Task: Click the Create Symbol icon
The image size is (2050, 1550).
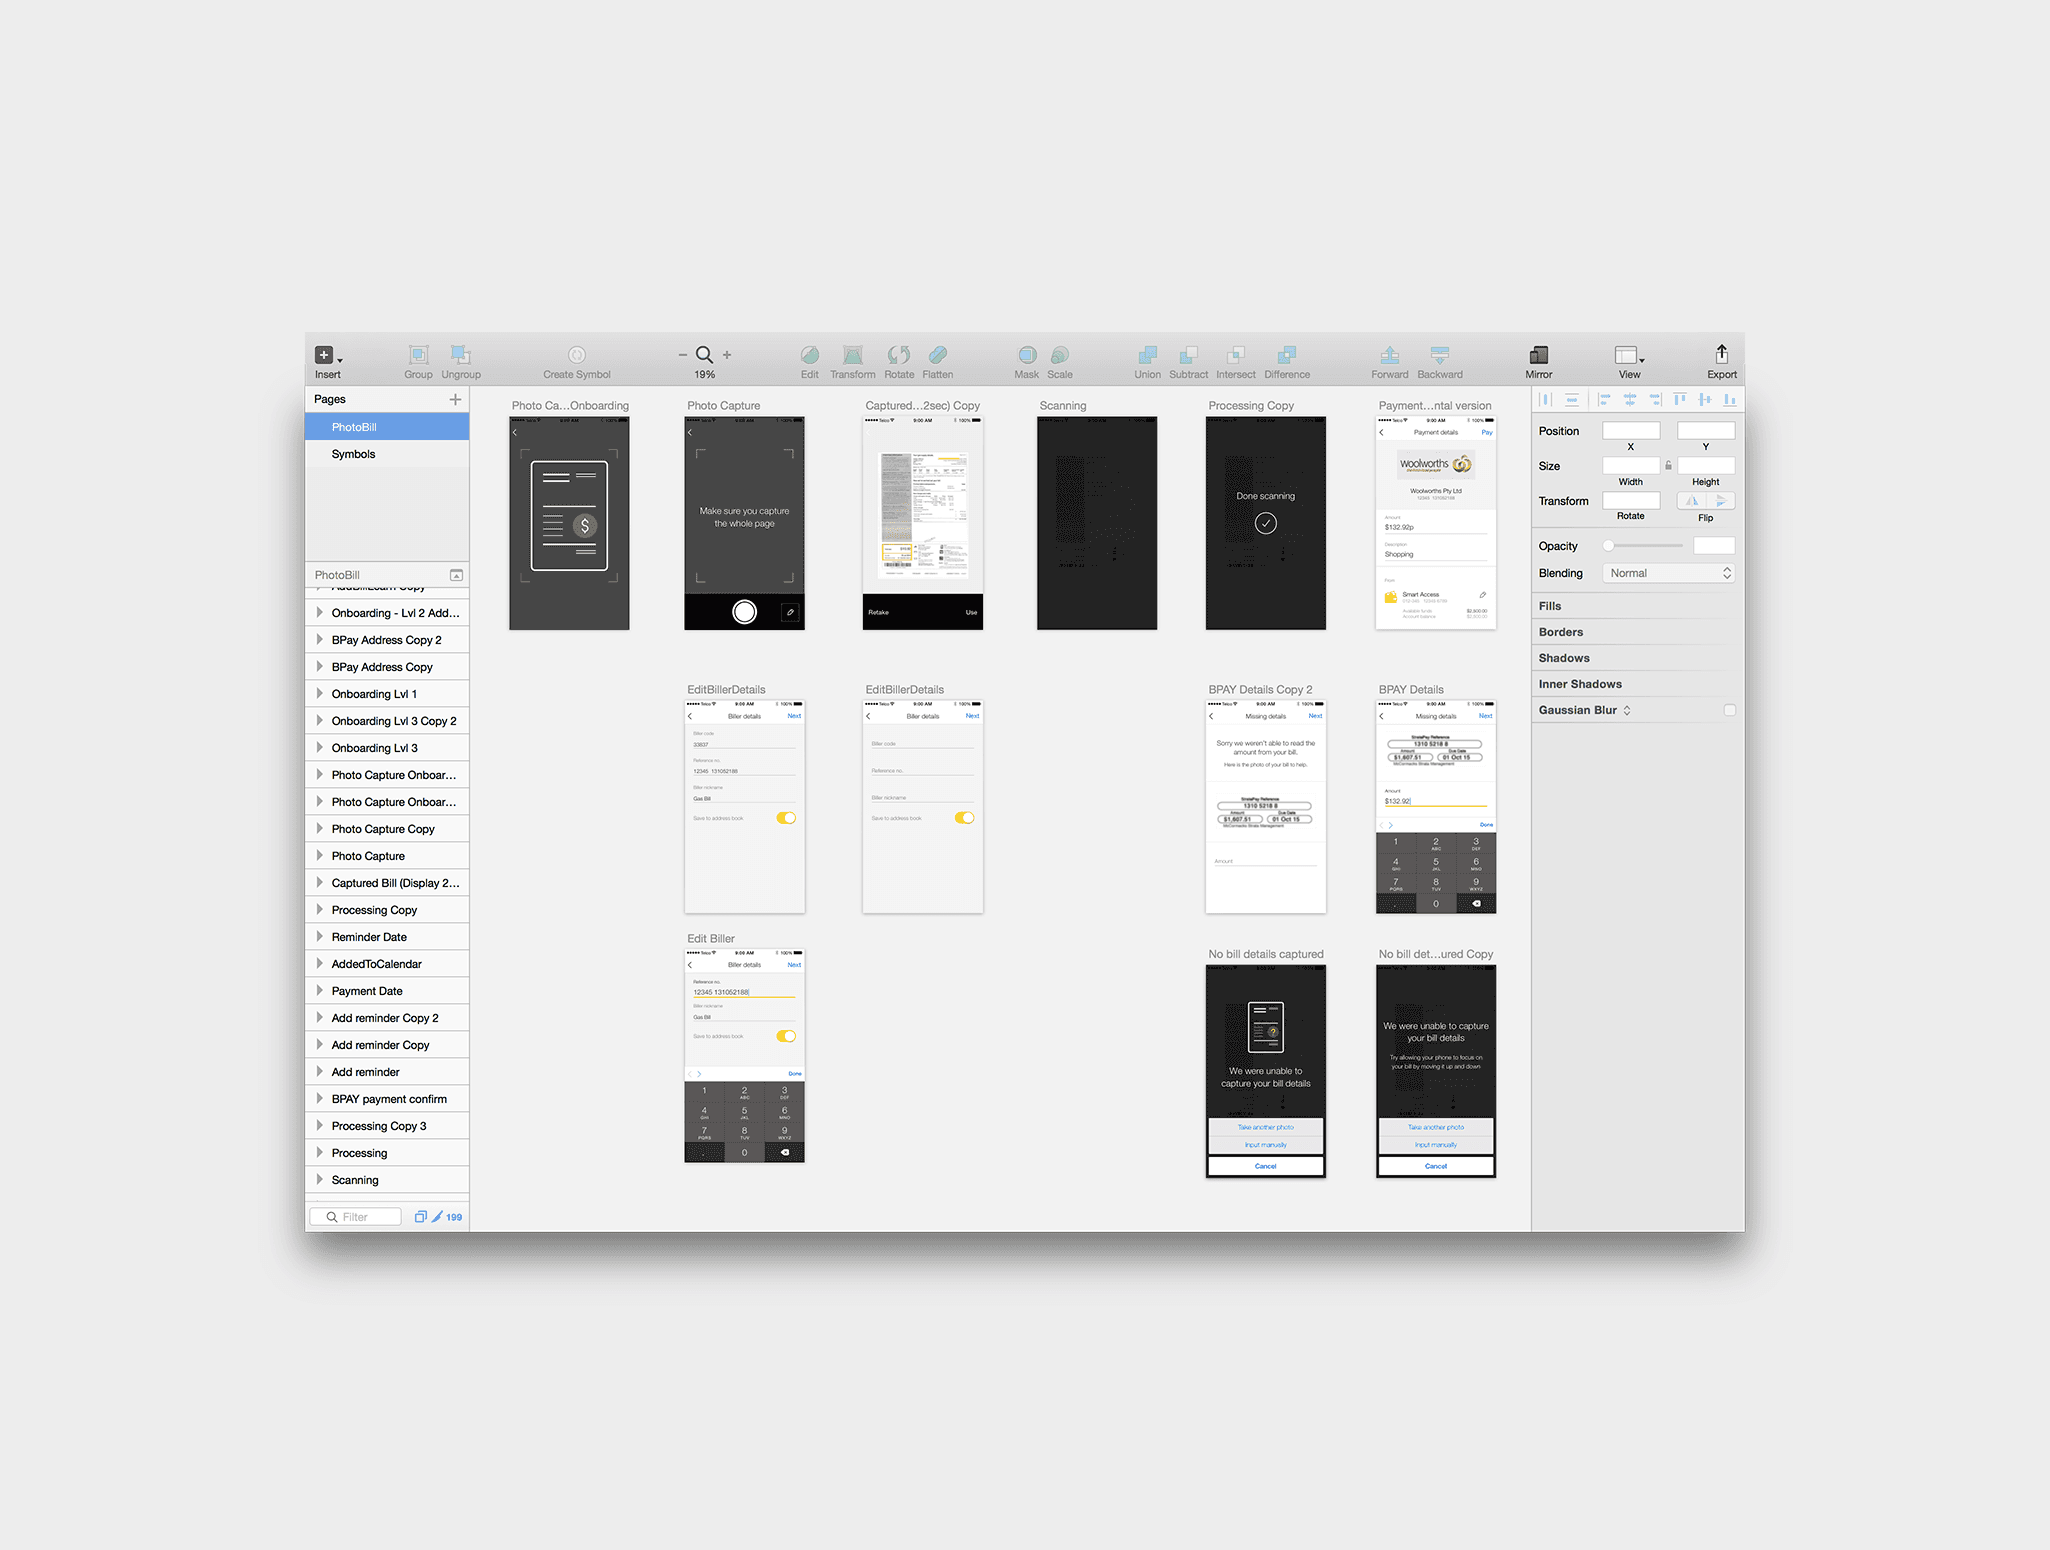Action: click(576, 355)
